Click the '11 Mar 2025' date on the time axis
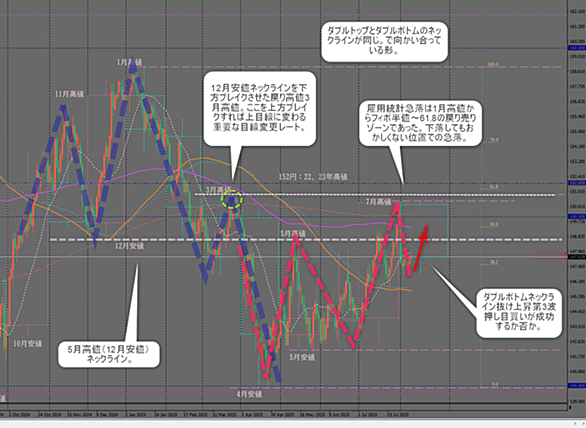This screenshot has width=586, height=428. click(224, 415)
